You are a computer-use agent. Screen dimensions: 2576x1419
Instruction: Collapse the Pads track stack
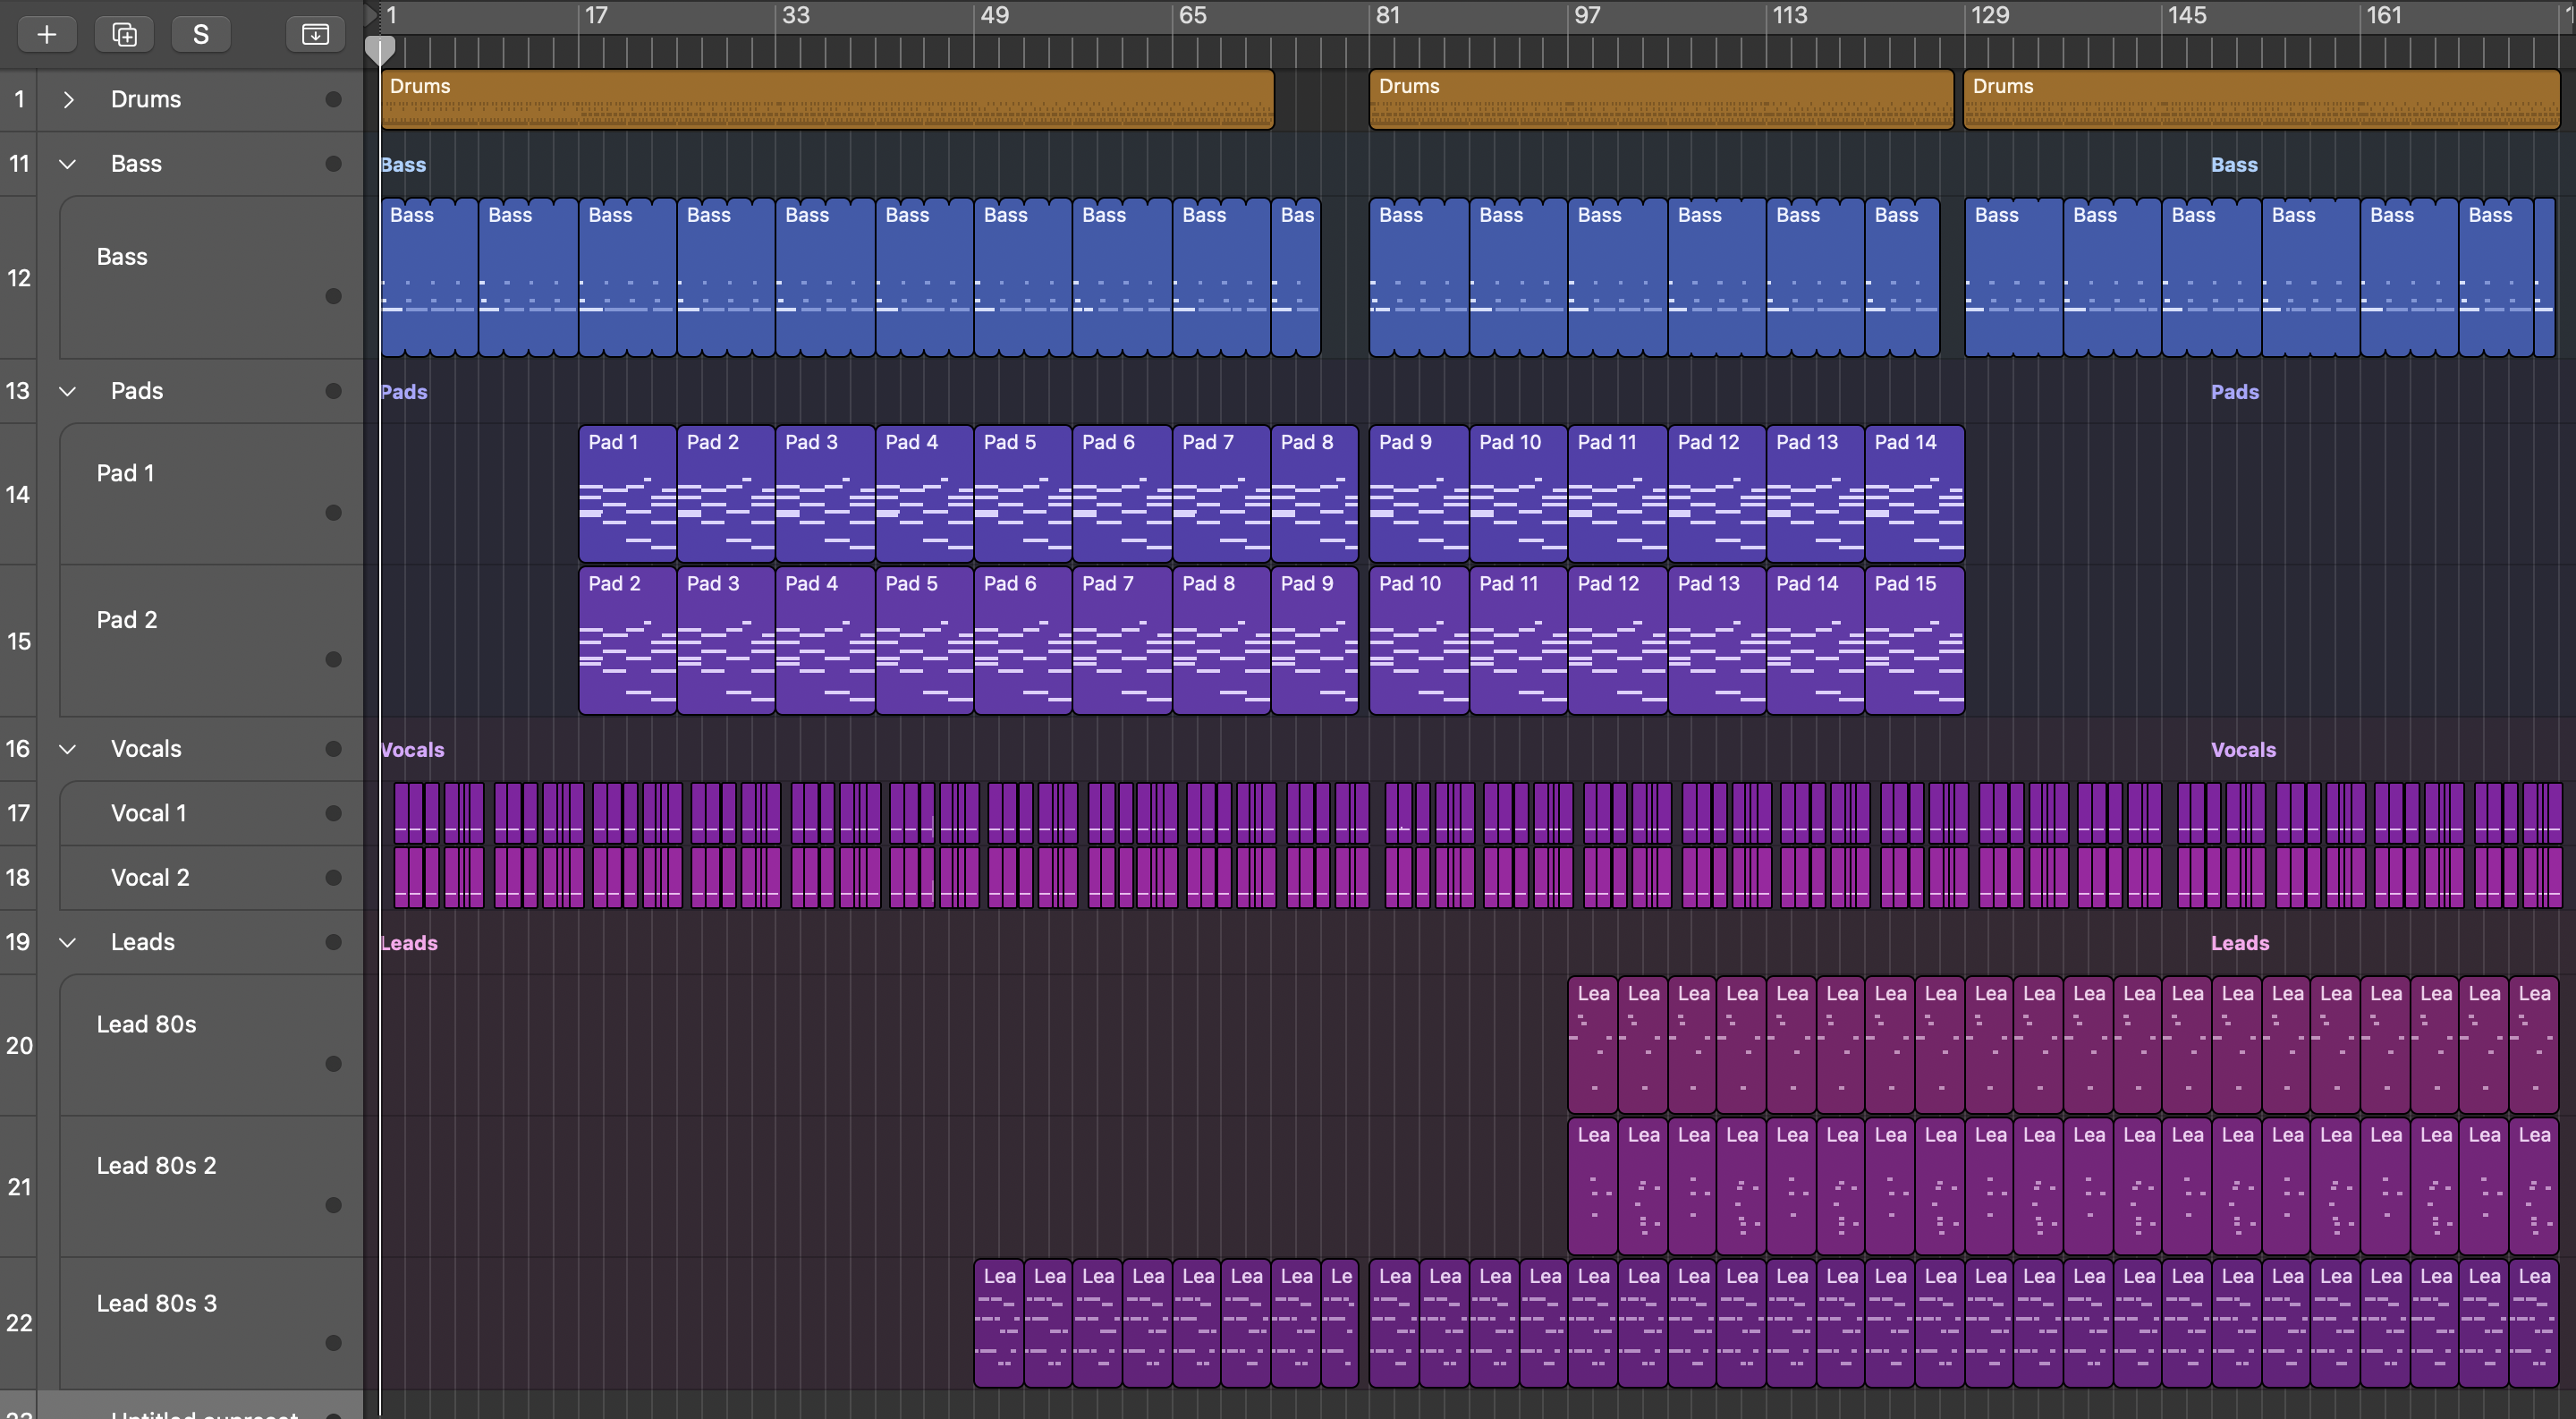pos(68,391)
